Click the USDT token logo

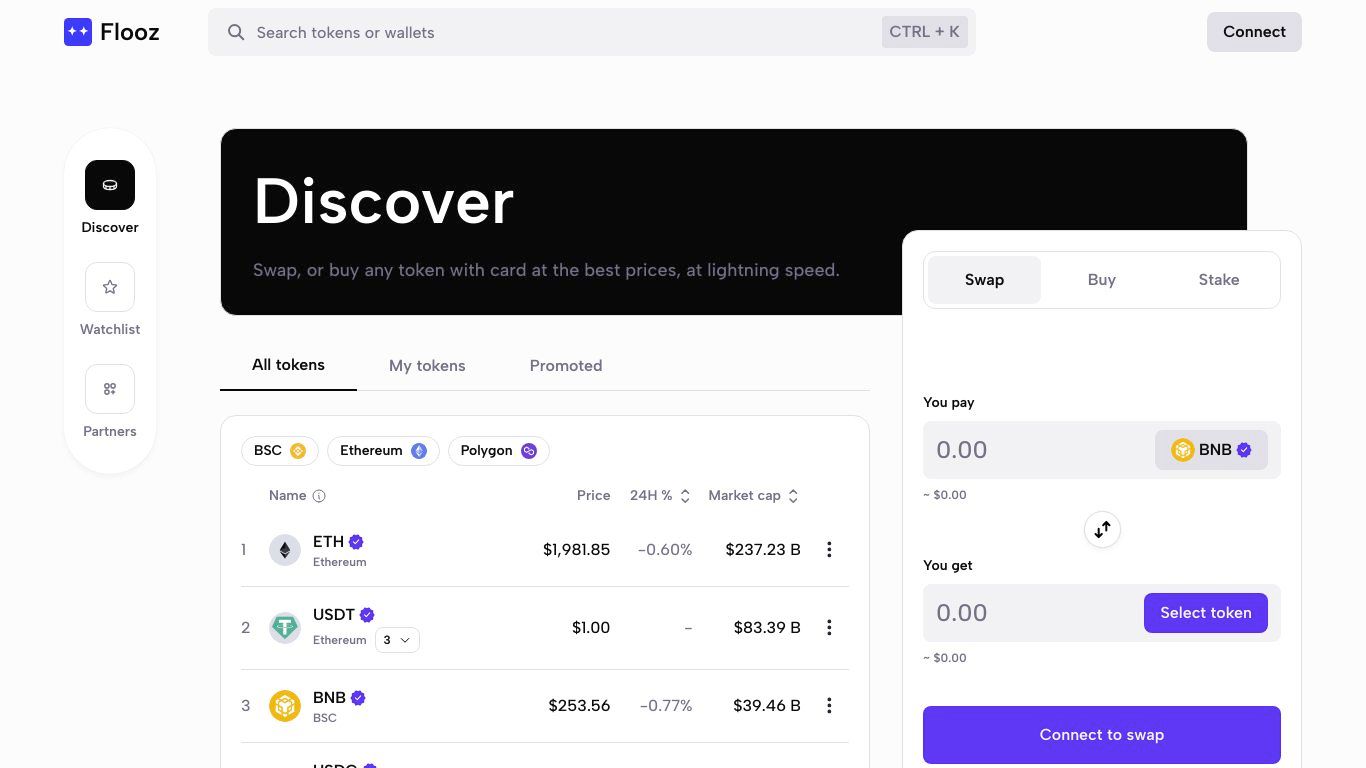[285, 628]
